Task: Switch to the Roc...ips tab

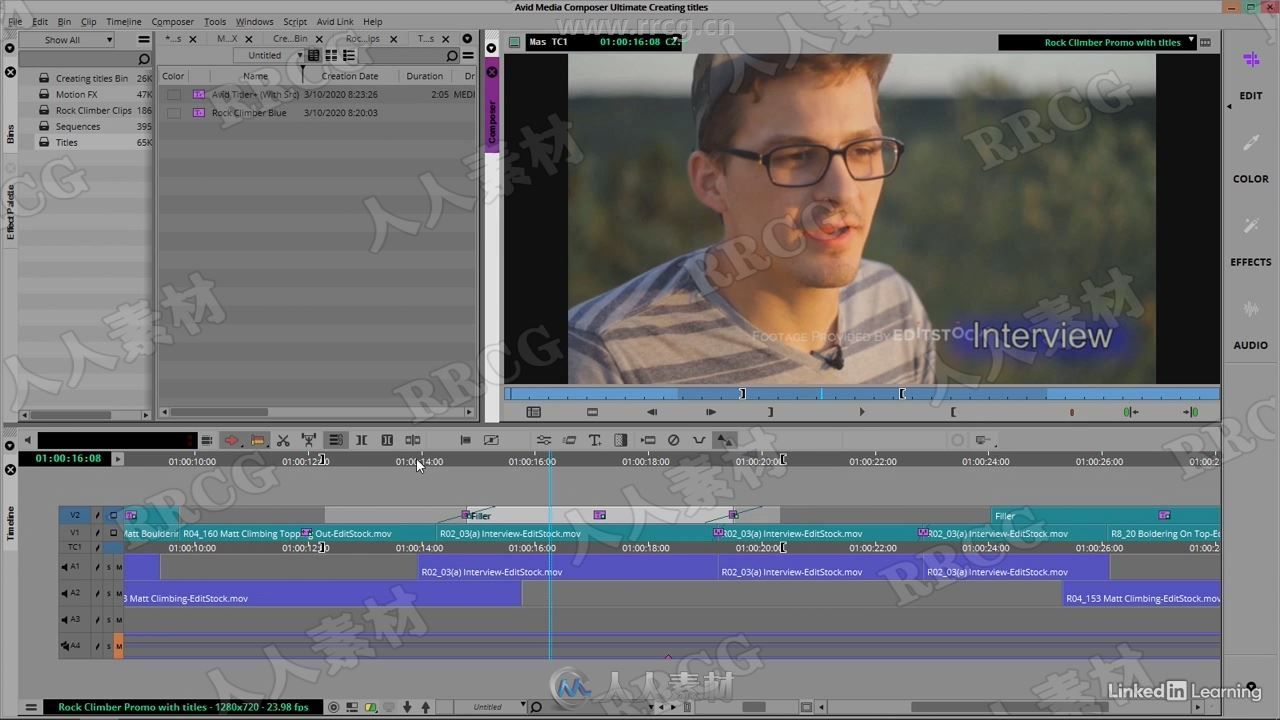Action: (362, 39)
